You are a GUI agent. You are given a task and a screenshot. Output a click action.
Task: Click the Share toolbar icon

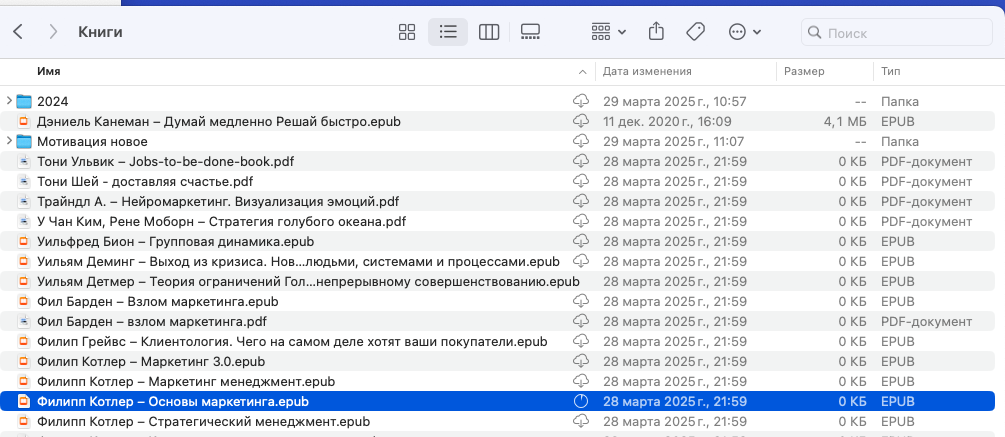tap(656, 31)
